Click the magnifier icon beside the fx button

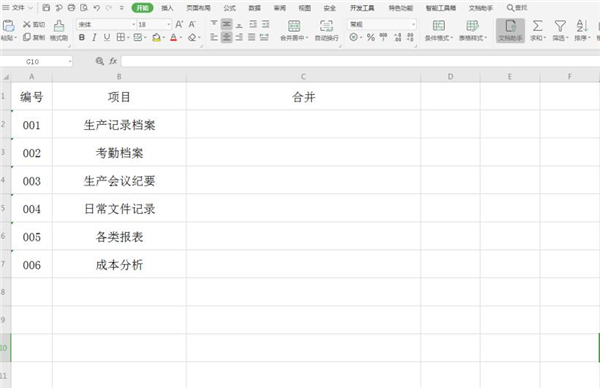click(99, 61)
